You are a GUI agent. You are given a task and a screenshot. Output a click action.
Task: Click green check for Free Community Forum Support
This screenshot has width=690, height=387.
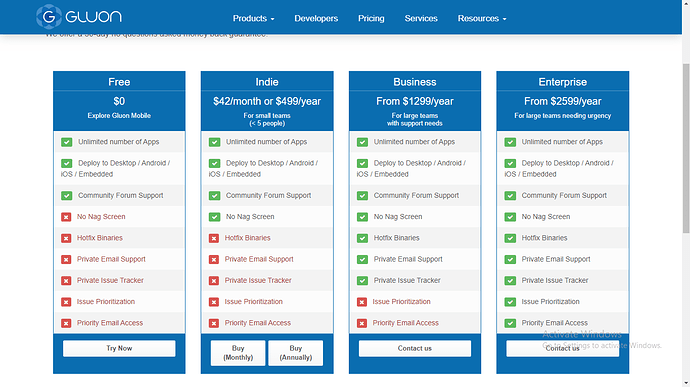66,195
